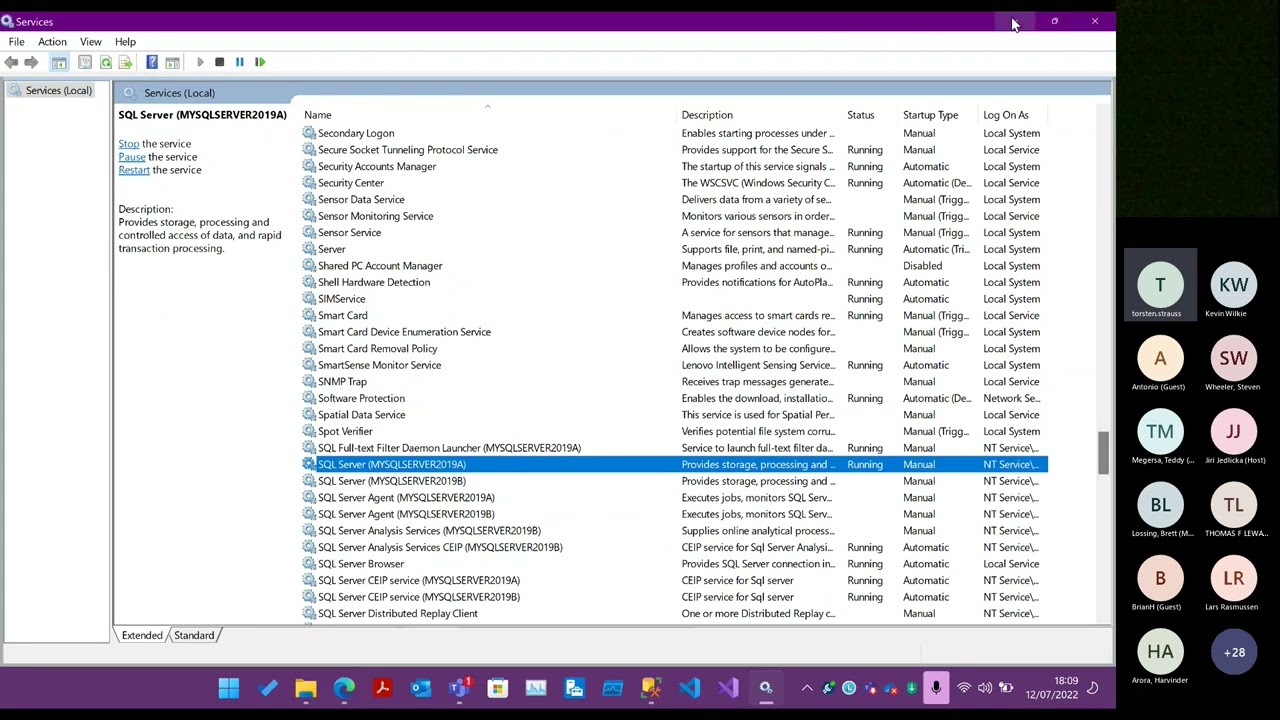Open blue Visual Studio Code taskbar icon
The width and height of the screenshot is (1280, 720).
pos(689,688)
